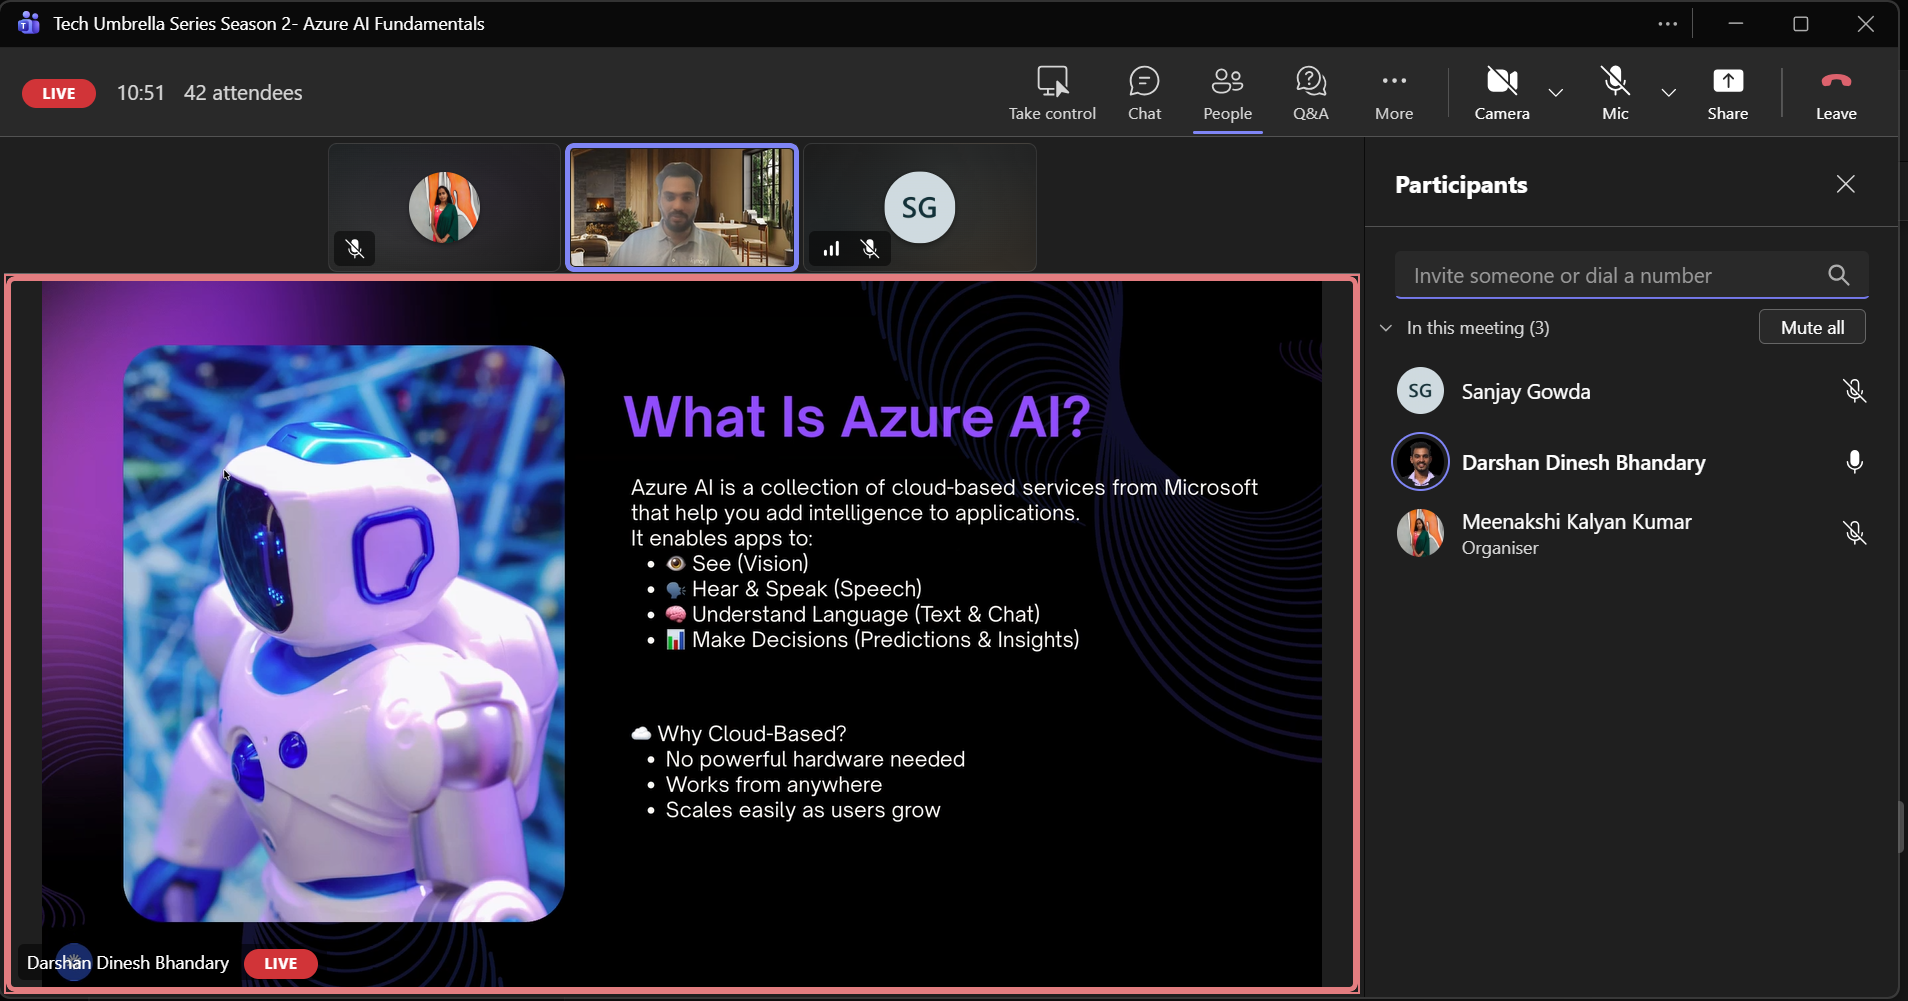Select the presenter's video thumbnail
Image resolution: width=1908 pixels, height=1001 pixels.
pyautogui.click(x=682, y=207)
